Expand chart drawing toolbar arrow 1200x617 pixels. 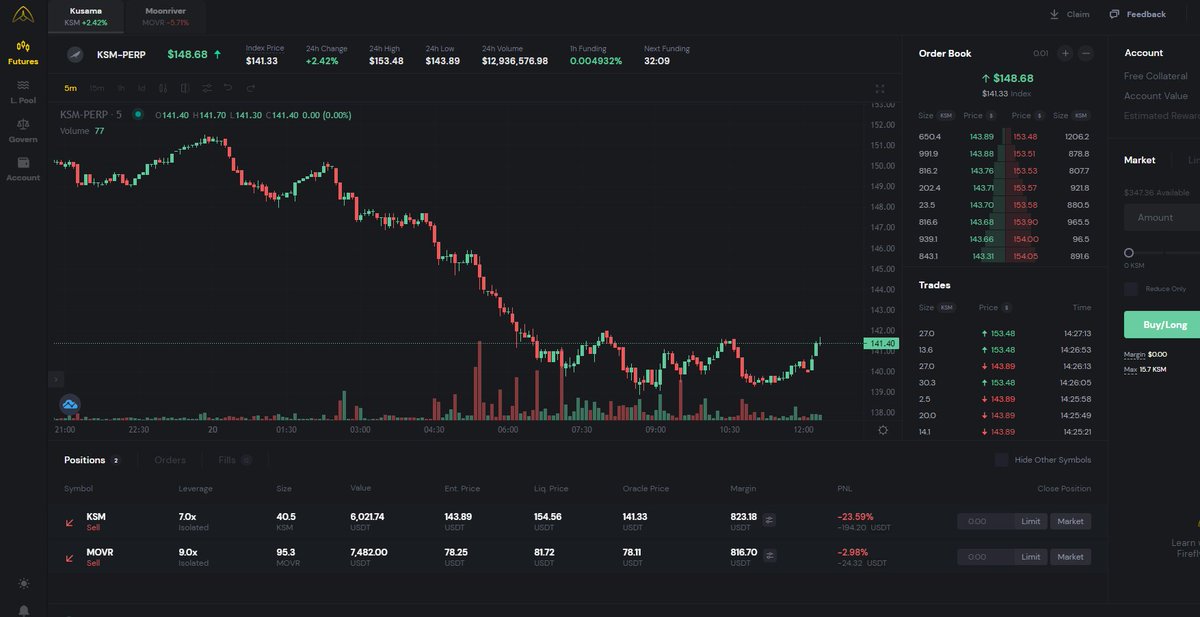click(55, 379)
